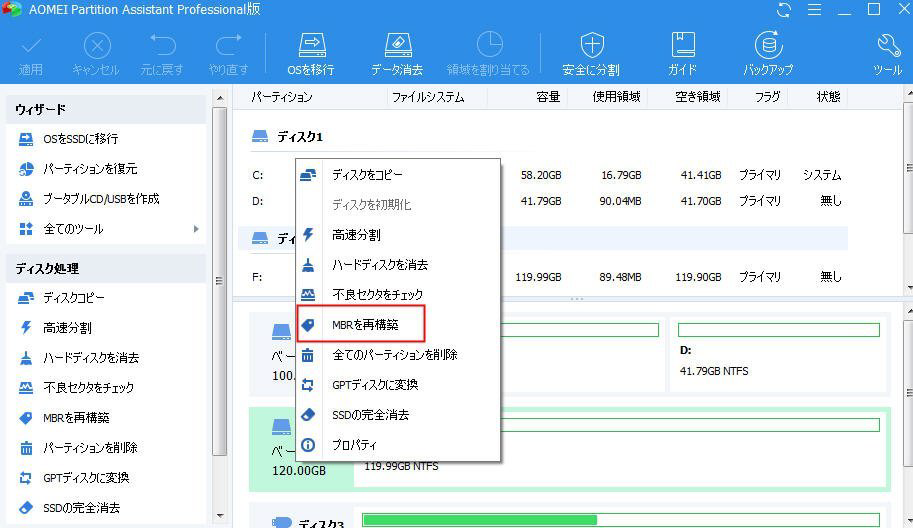Click the 適用 (Apply) toolbar icon
Viewport: 913px width, 528px height.
(x=30, y=55)
